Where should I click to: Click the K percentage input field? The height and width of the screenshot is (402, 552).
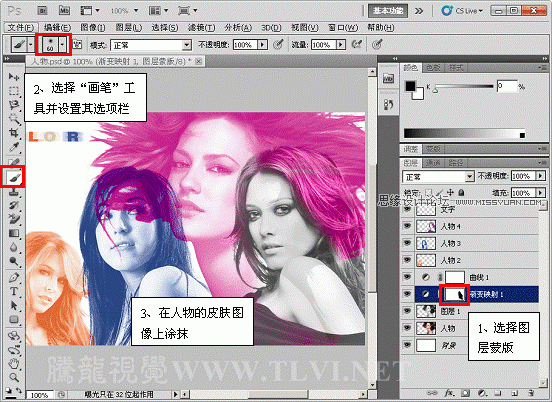click(x=507, y=86)
